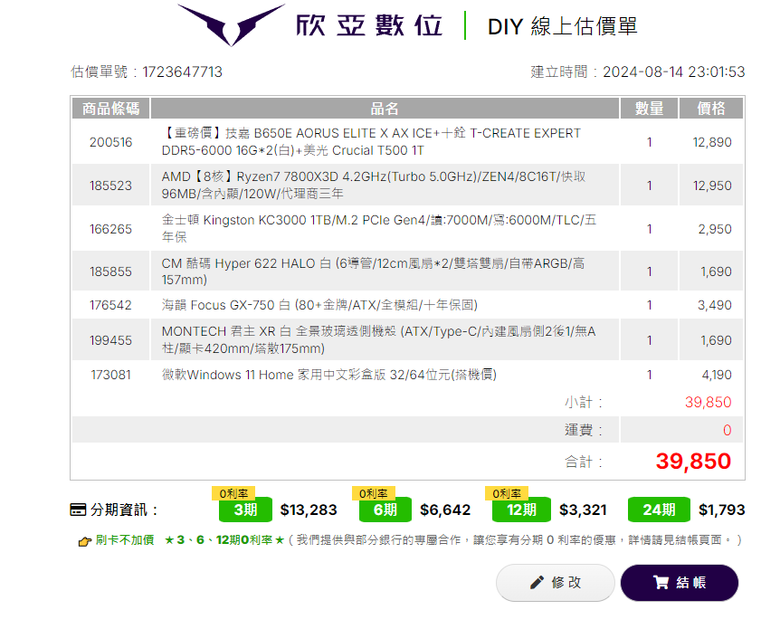Click the CM Hyper 622 HALO product name
This screenshot has height=629, width=780.
pos(373,271)
